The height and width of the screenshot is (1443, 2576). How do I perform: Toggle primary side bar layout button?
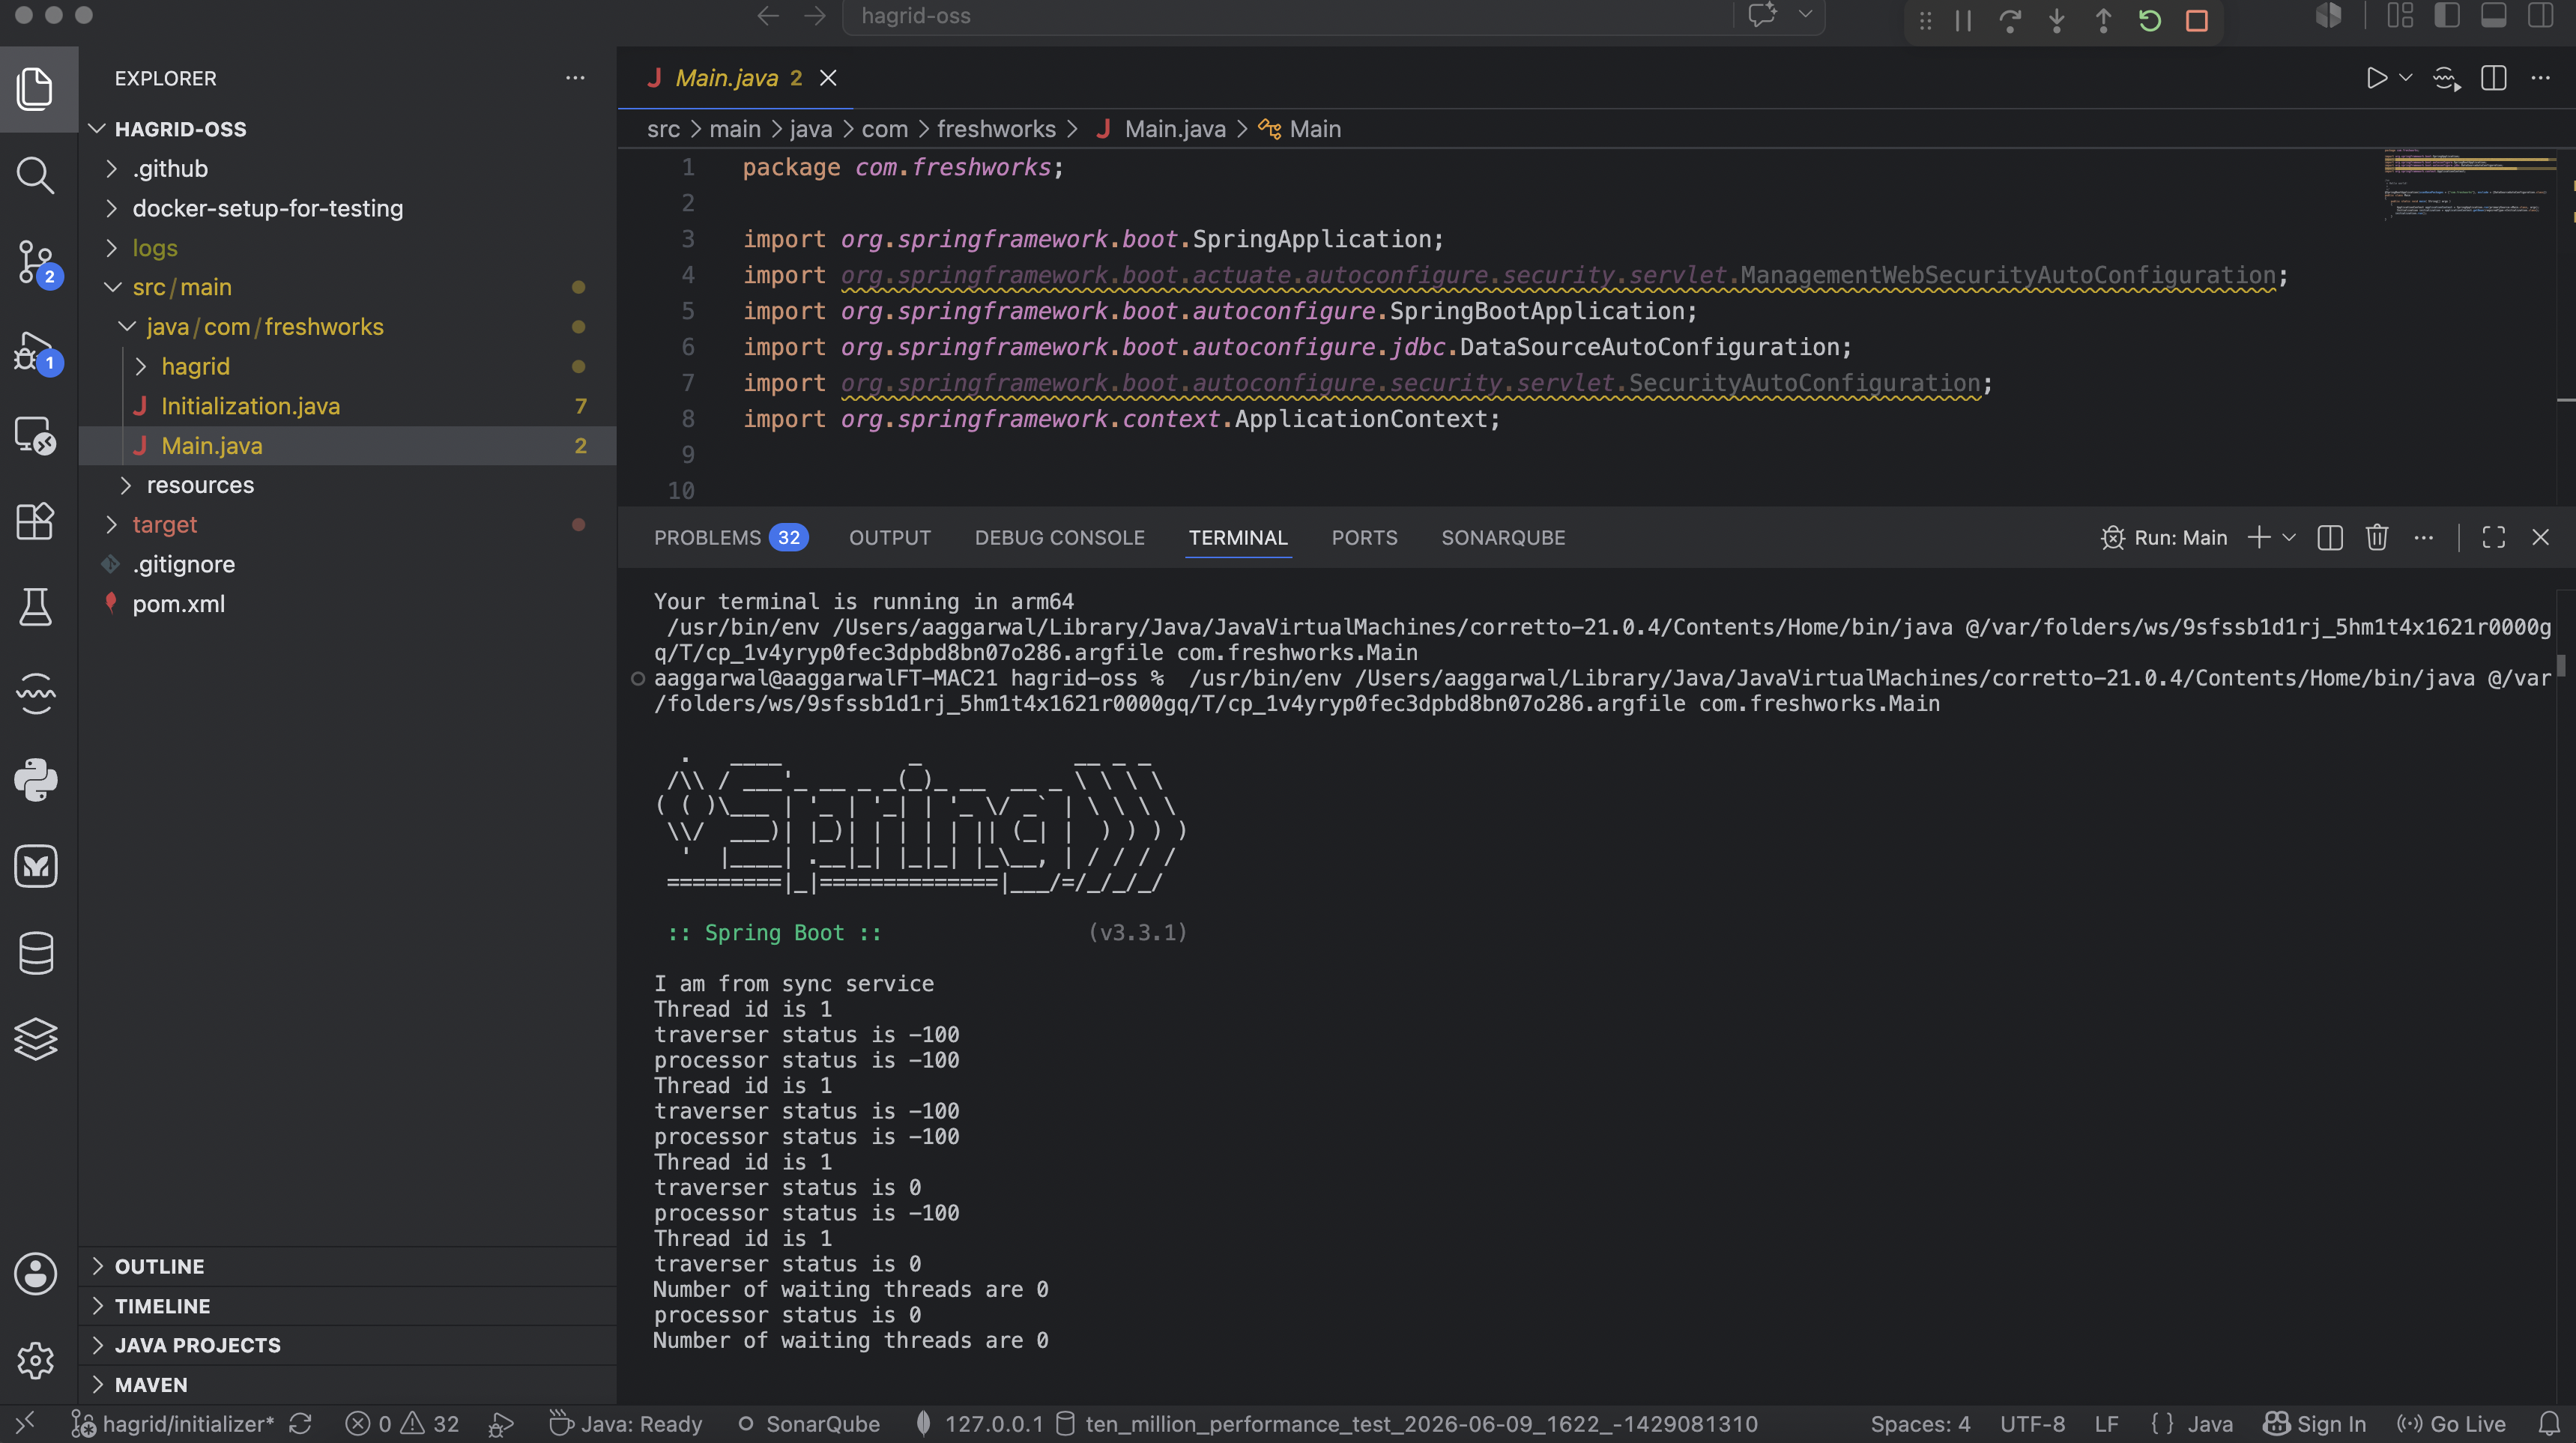coord(2447,16)
